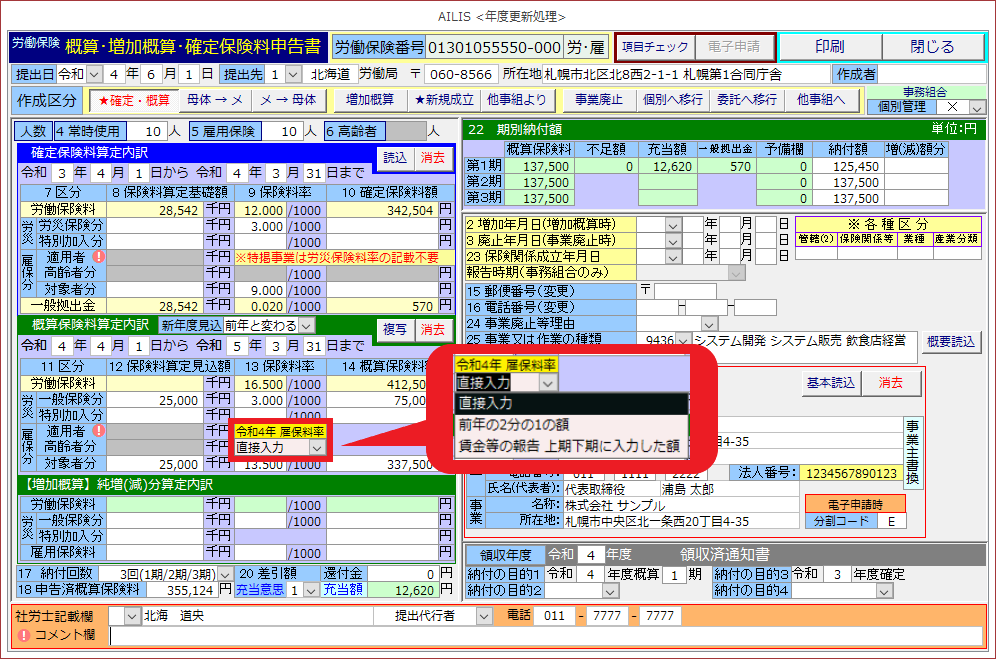Expand the 新年度見込 前年と変わる dropdown
Viewport: 996px width, 659px height.
[306, 325]
